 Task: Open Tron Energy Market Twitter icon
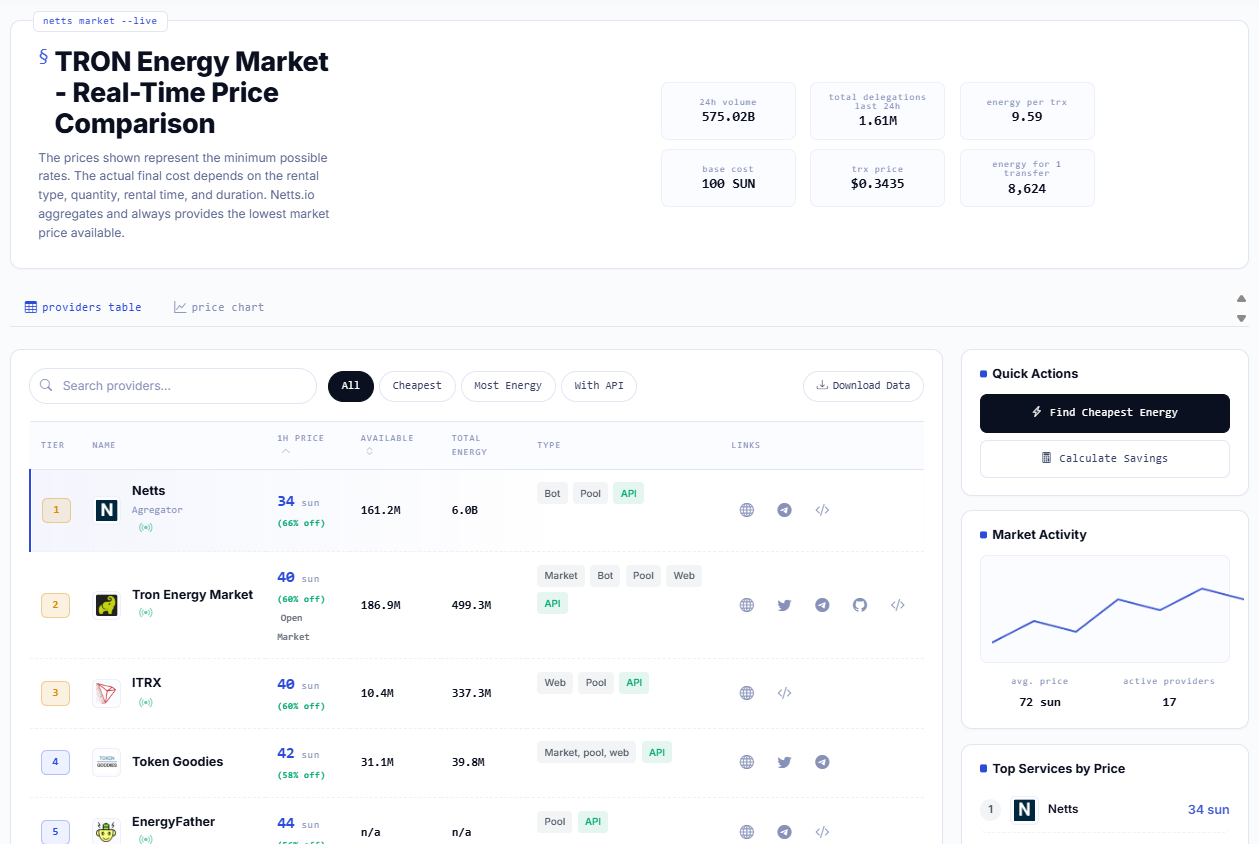(784, 605)
